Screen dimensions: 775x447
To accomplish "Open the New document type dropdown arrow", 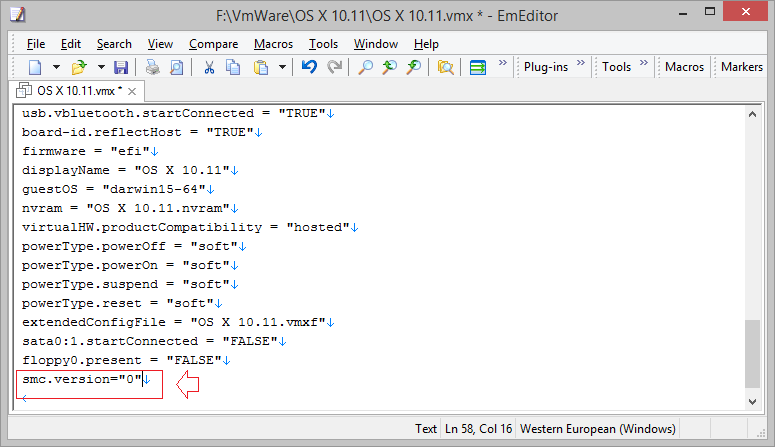I will tap(56, 67).
